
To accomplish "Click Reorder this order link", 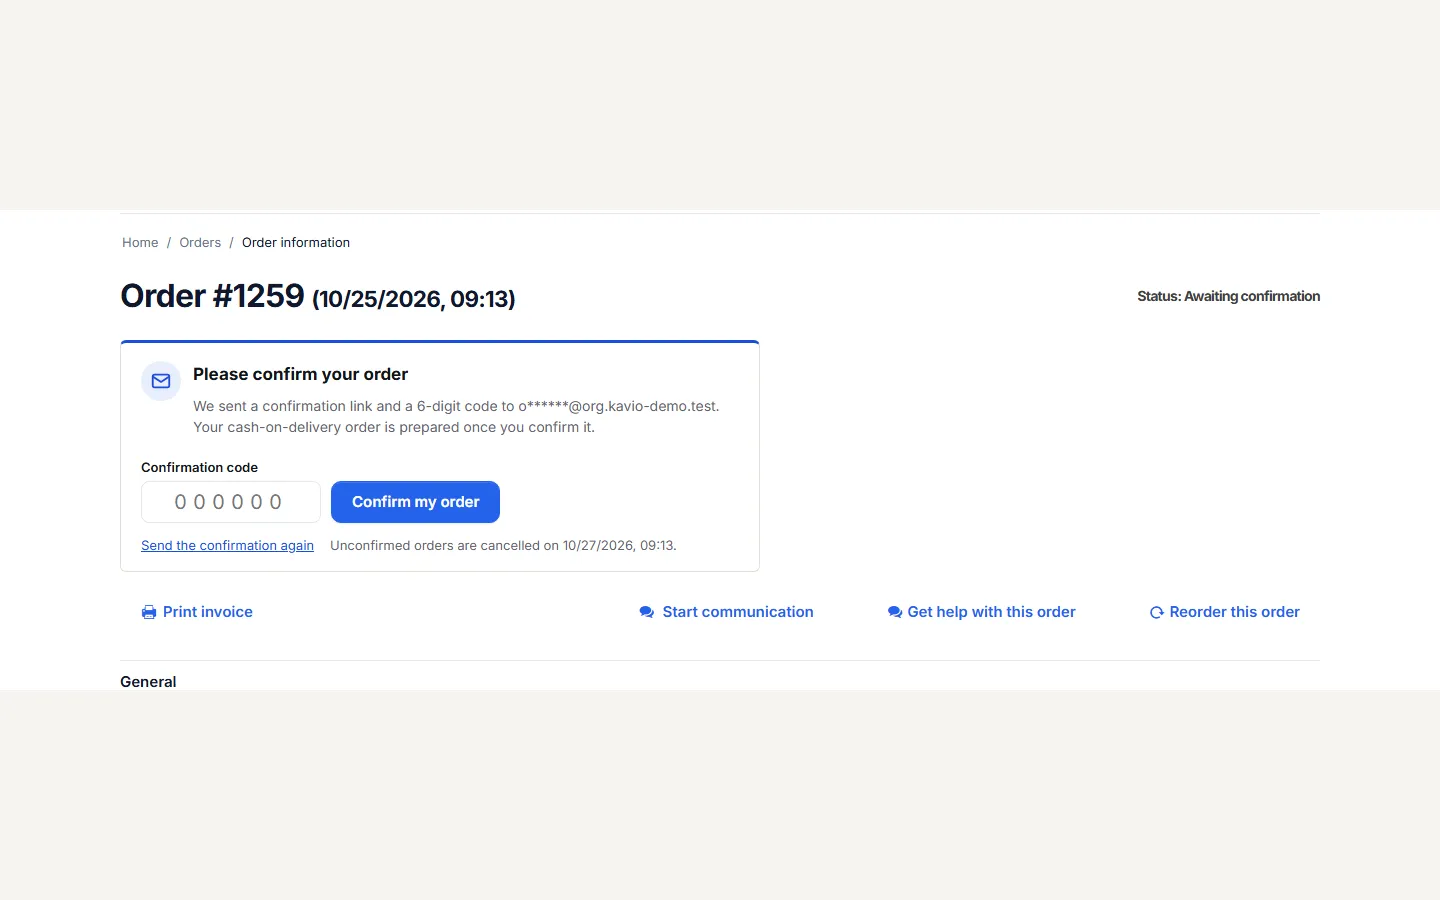I will point(1225,612).
